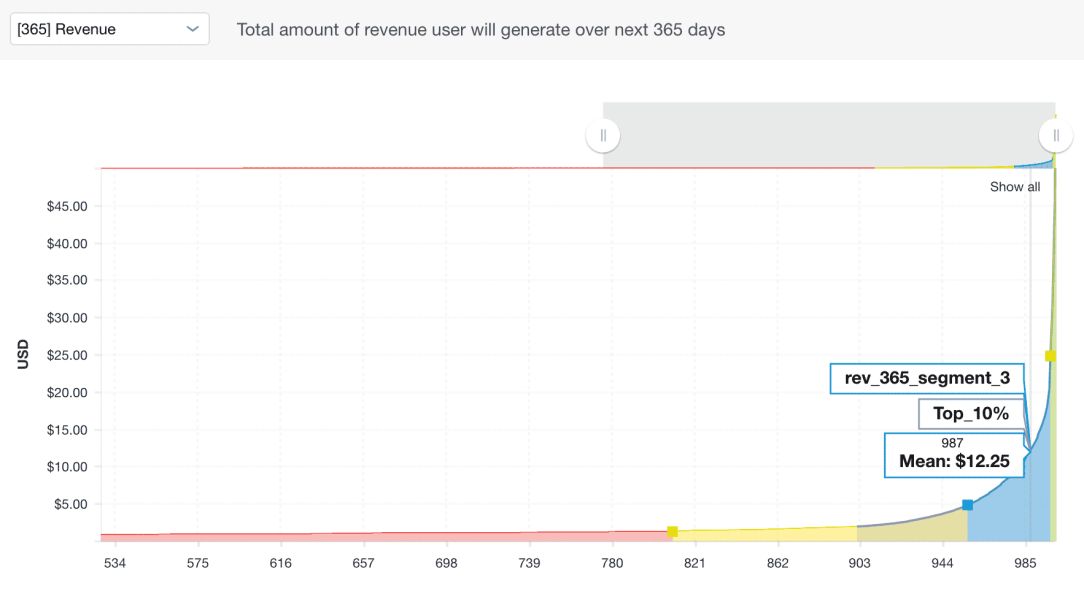Image resolution: width=1084 pixels, height=597 pixels.
Task: Click the right range selector handle
Action: (x=1055, y=135)
